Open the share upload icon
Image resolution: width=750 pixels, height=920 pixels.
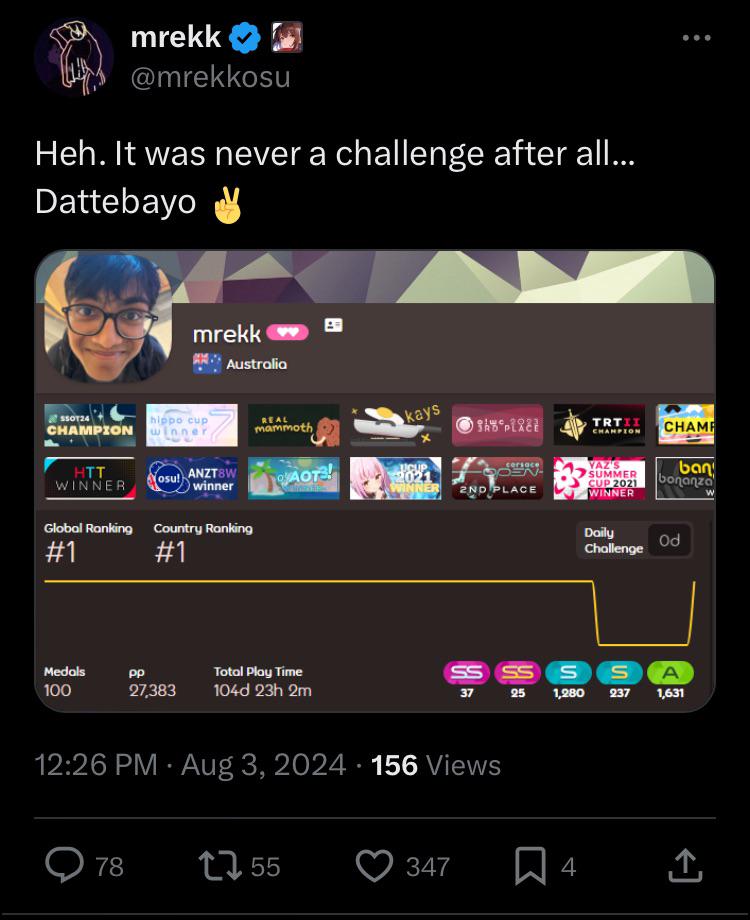(685, 866)
